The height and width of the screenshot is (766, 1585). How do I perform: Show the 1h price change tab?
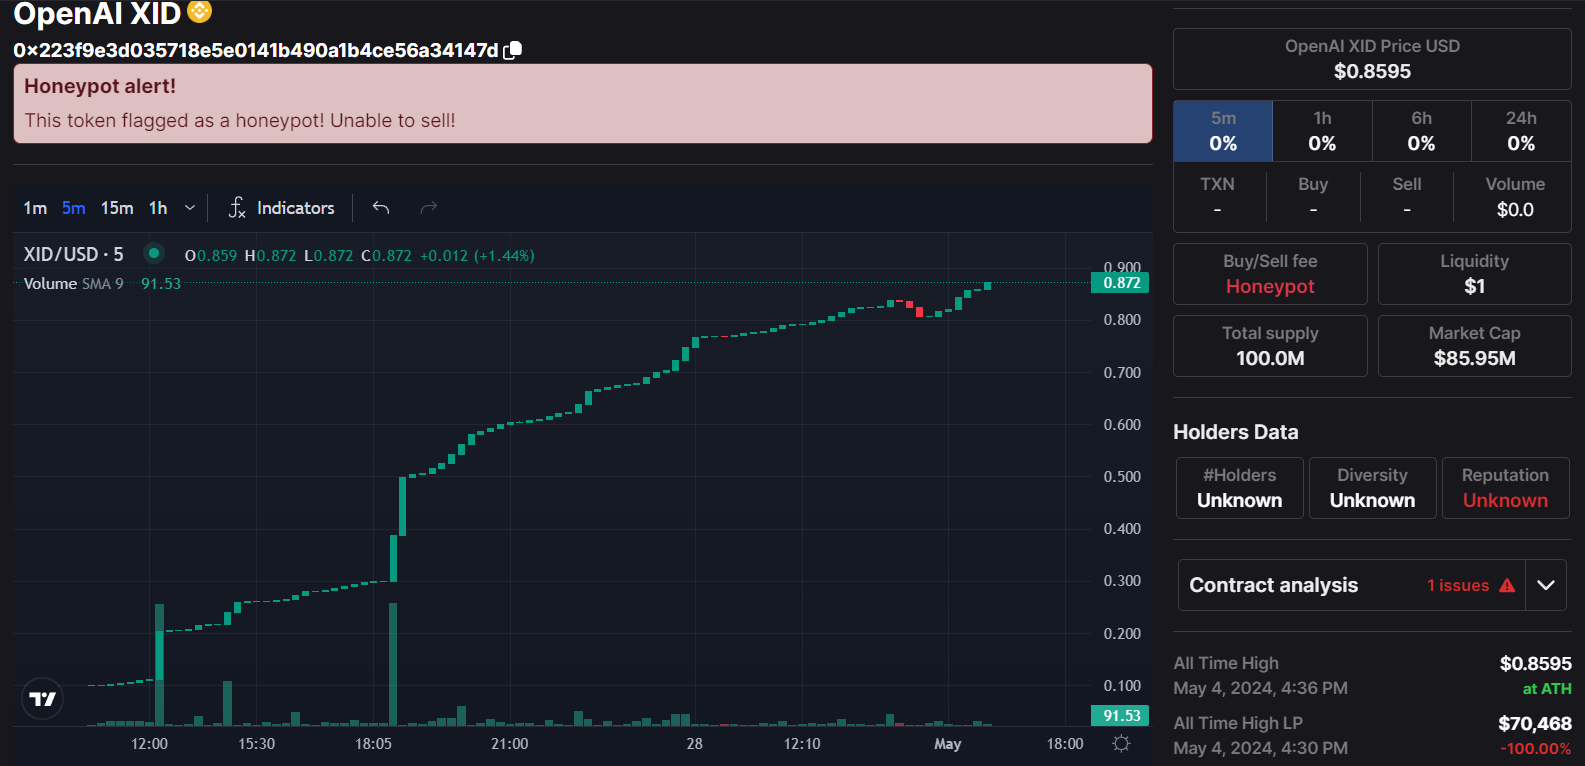[x=1322, y=131]
